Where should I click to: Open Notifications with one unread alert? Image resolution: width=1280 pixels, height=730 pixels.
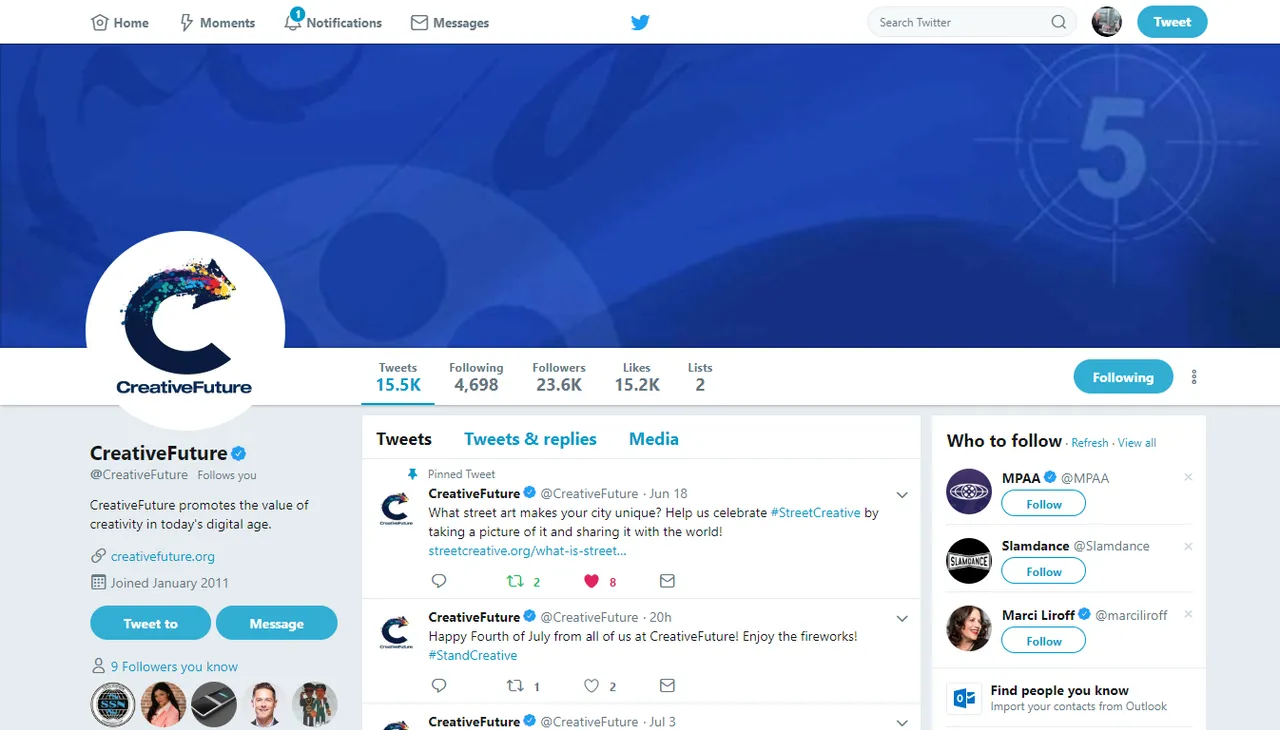tap(333, 22)
